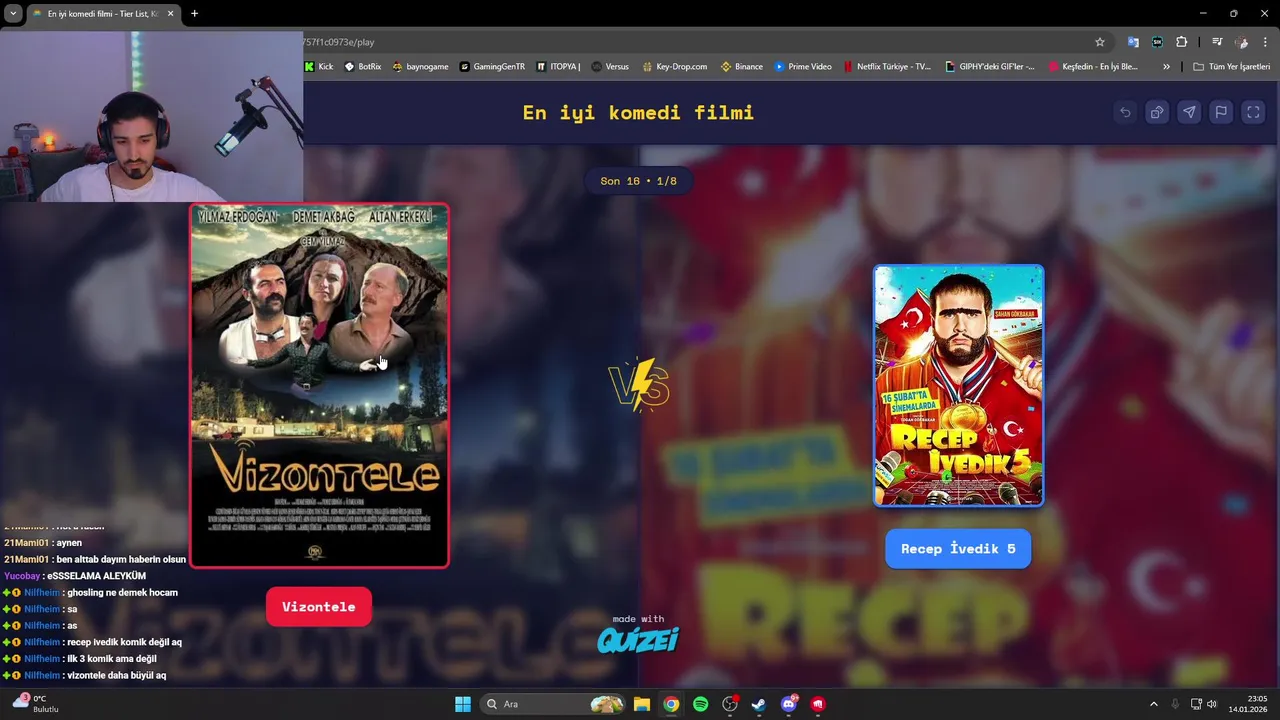Image resolution: width=1280 pixels, height=720 pixels.
Task: Choose the red Vizontele button
Action: tap(319, 607)
